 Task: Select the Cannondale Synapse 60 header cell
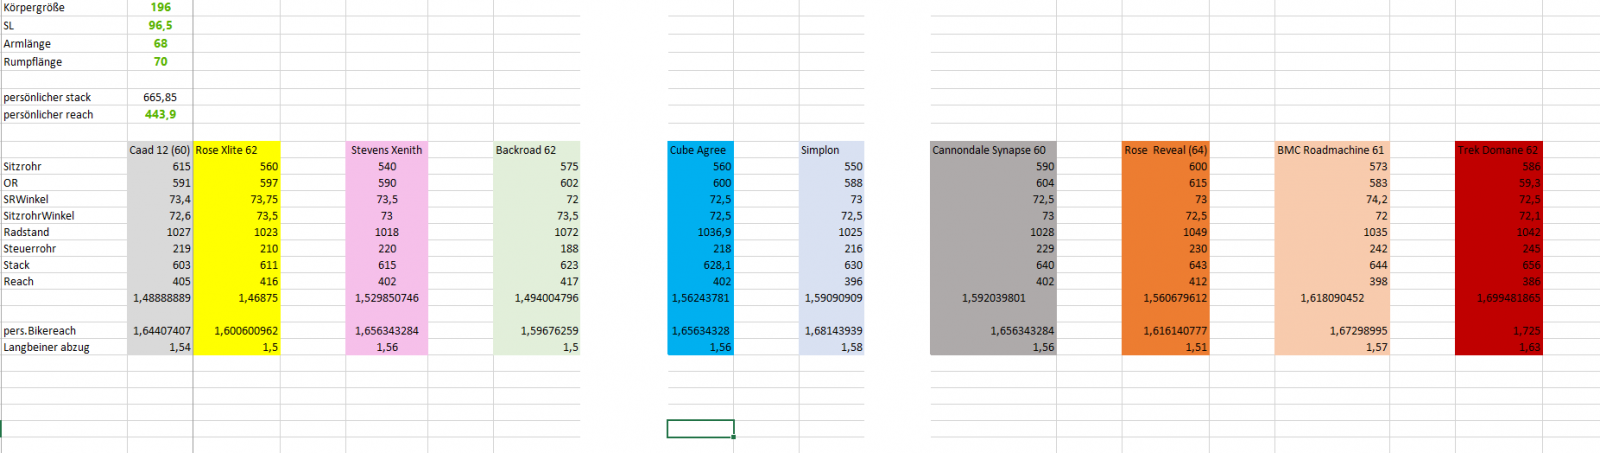pos(992,150)
